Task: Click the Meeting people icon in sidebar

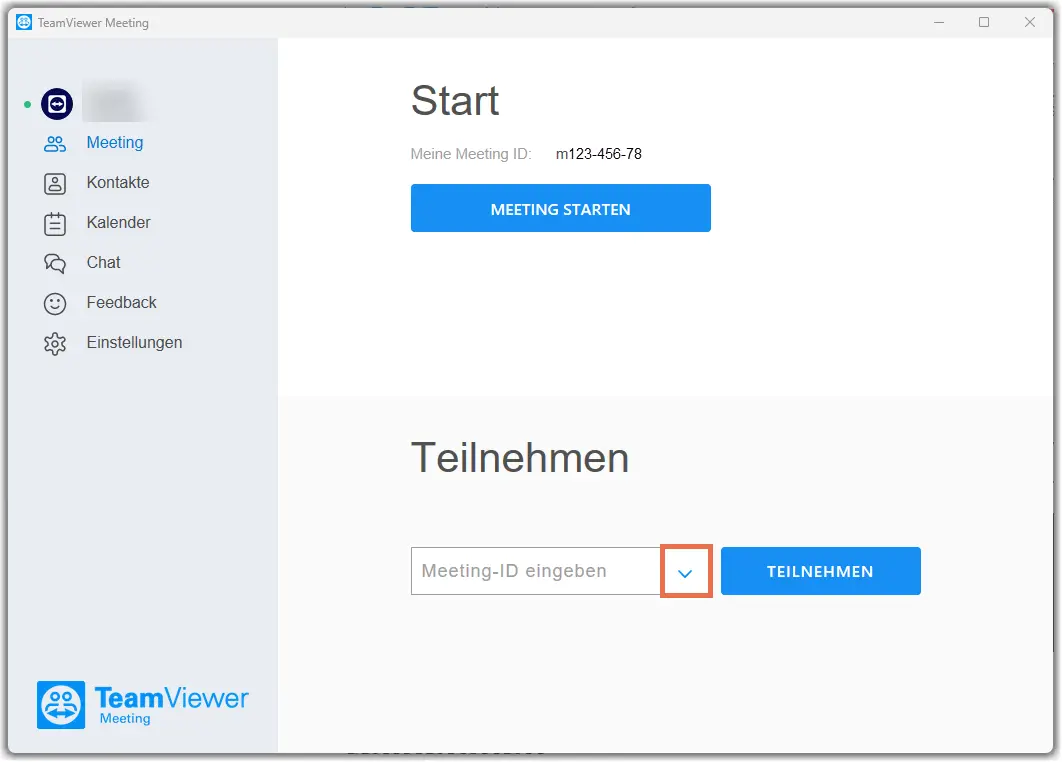Action: pos(55,143)
